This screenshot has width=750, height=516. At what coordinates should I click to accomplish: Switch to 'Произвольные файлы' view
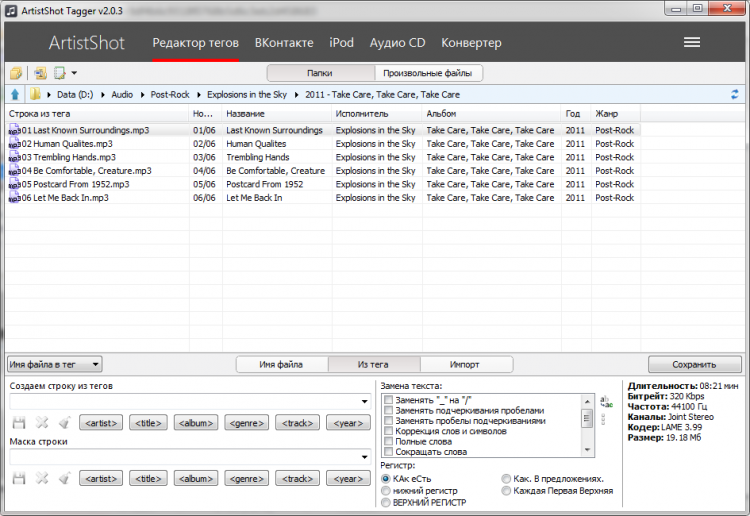[x=428, y=73]
